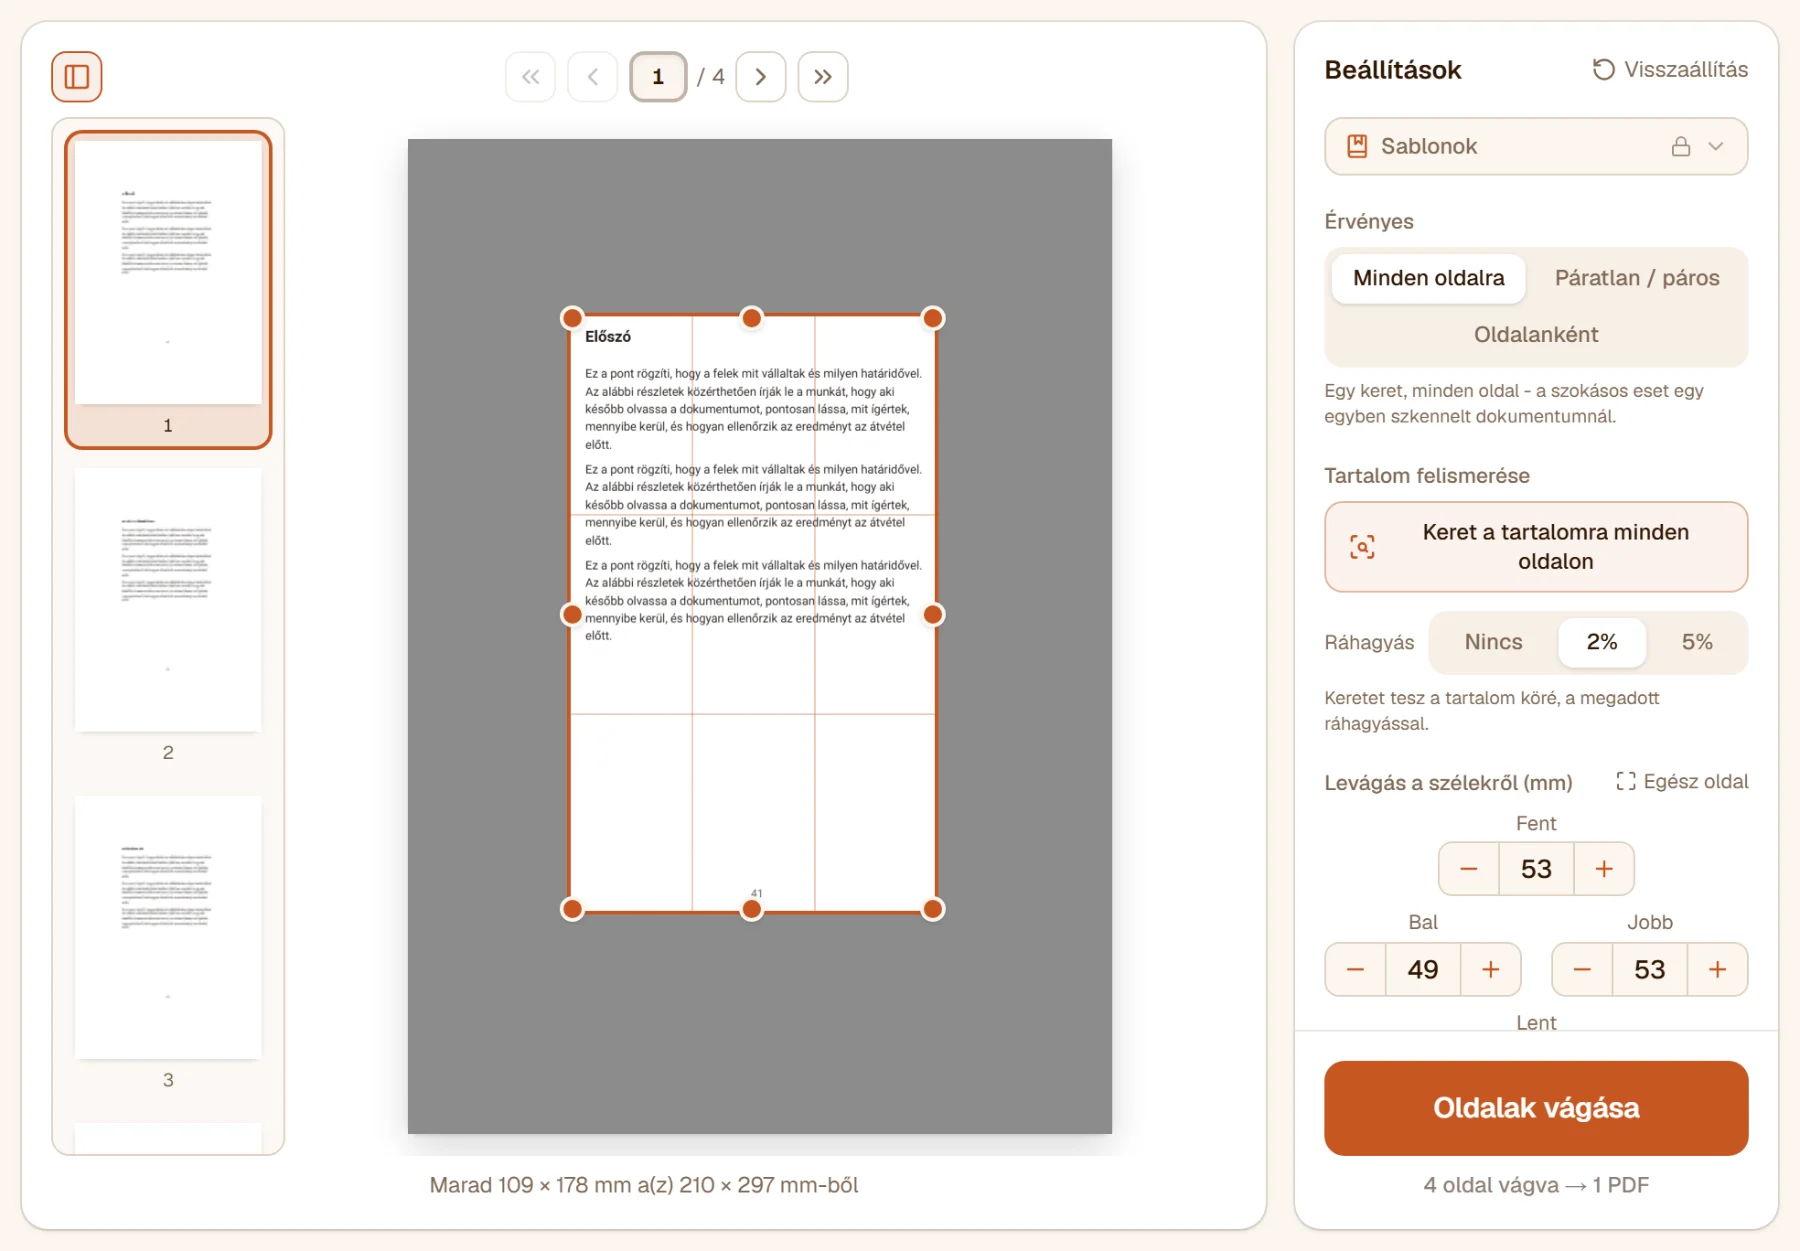Set Ráhagyás padding to 5%
This screenshot has height=1251, width=1800.
pos(1697,642)
